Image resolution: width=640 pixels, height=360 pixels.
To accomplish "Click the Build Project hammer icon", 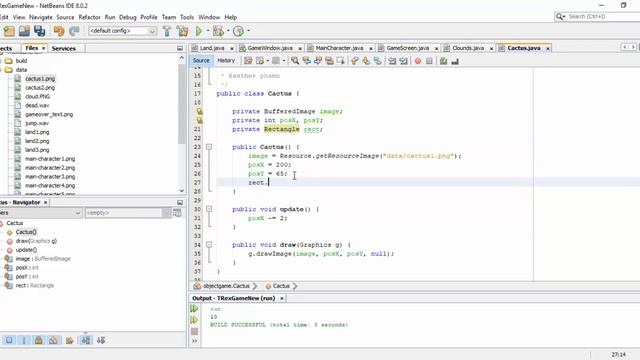I will (167, 31).
